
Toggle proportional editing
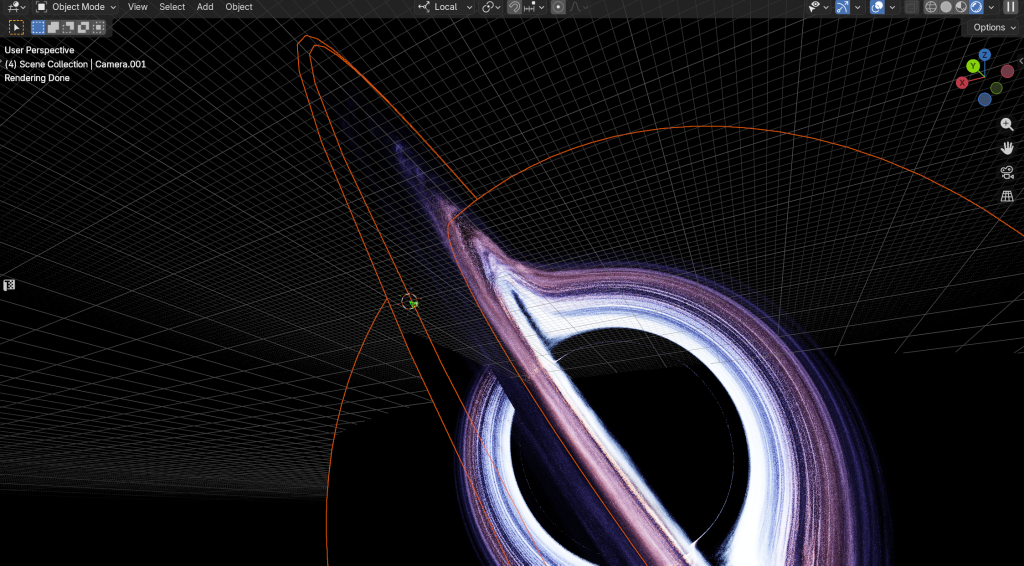[x=558, y=7]
